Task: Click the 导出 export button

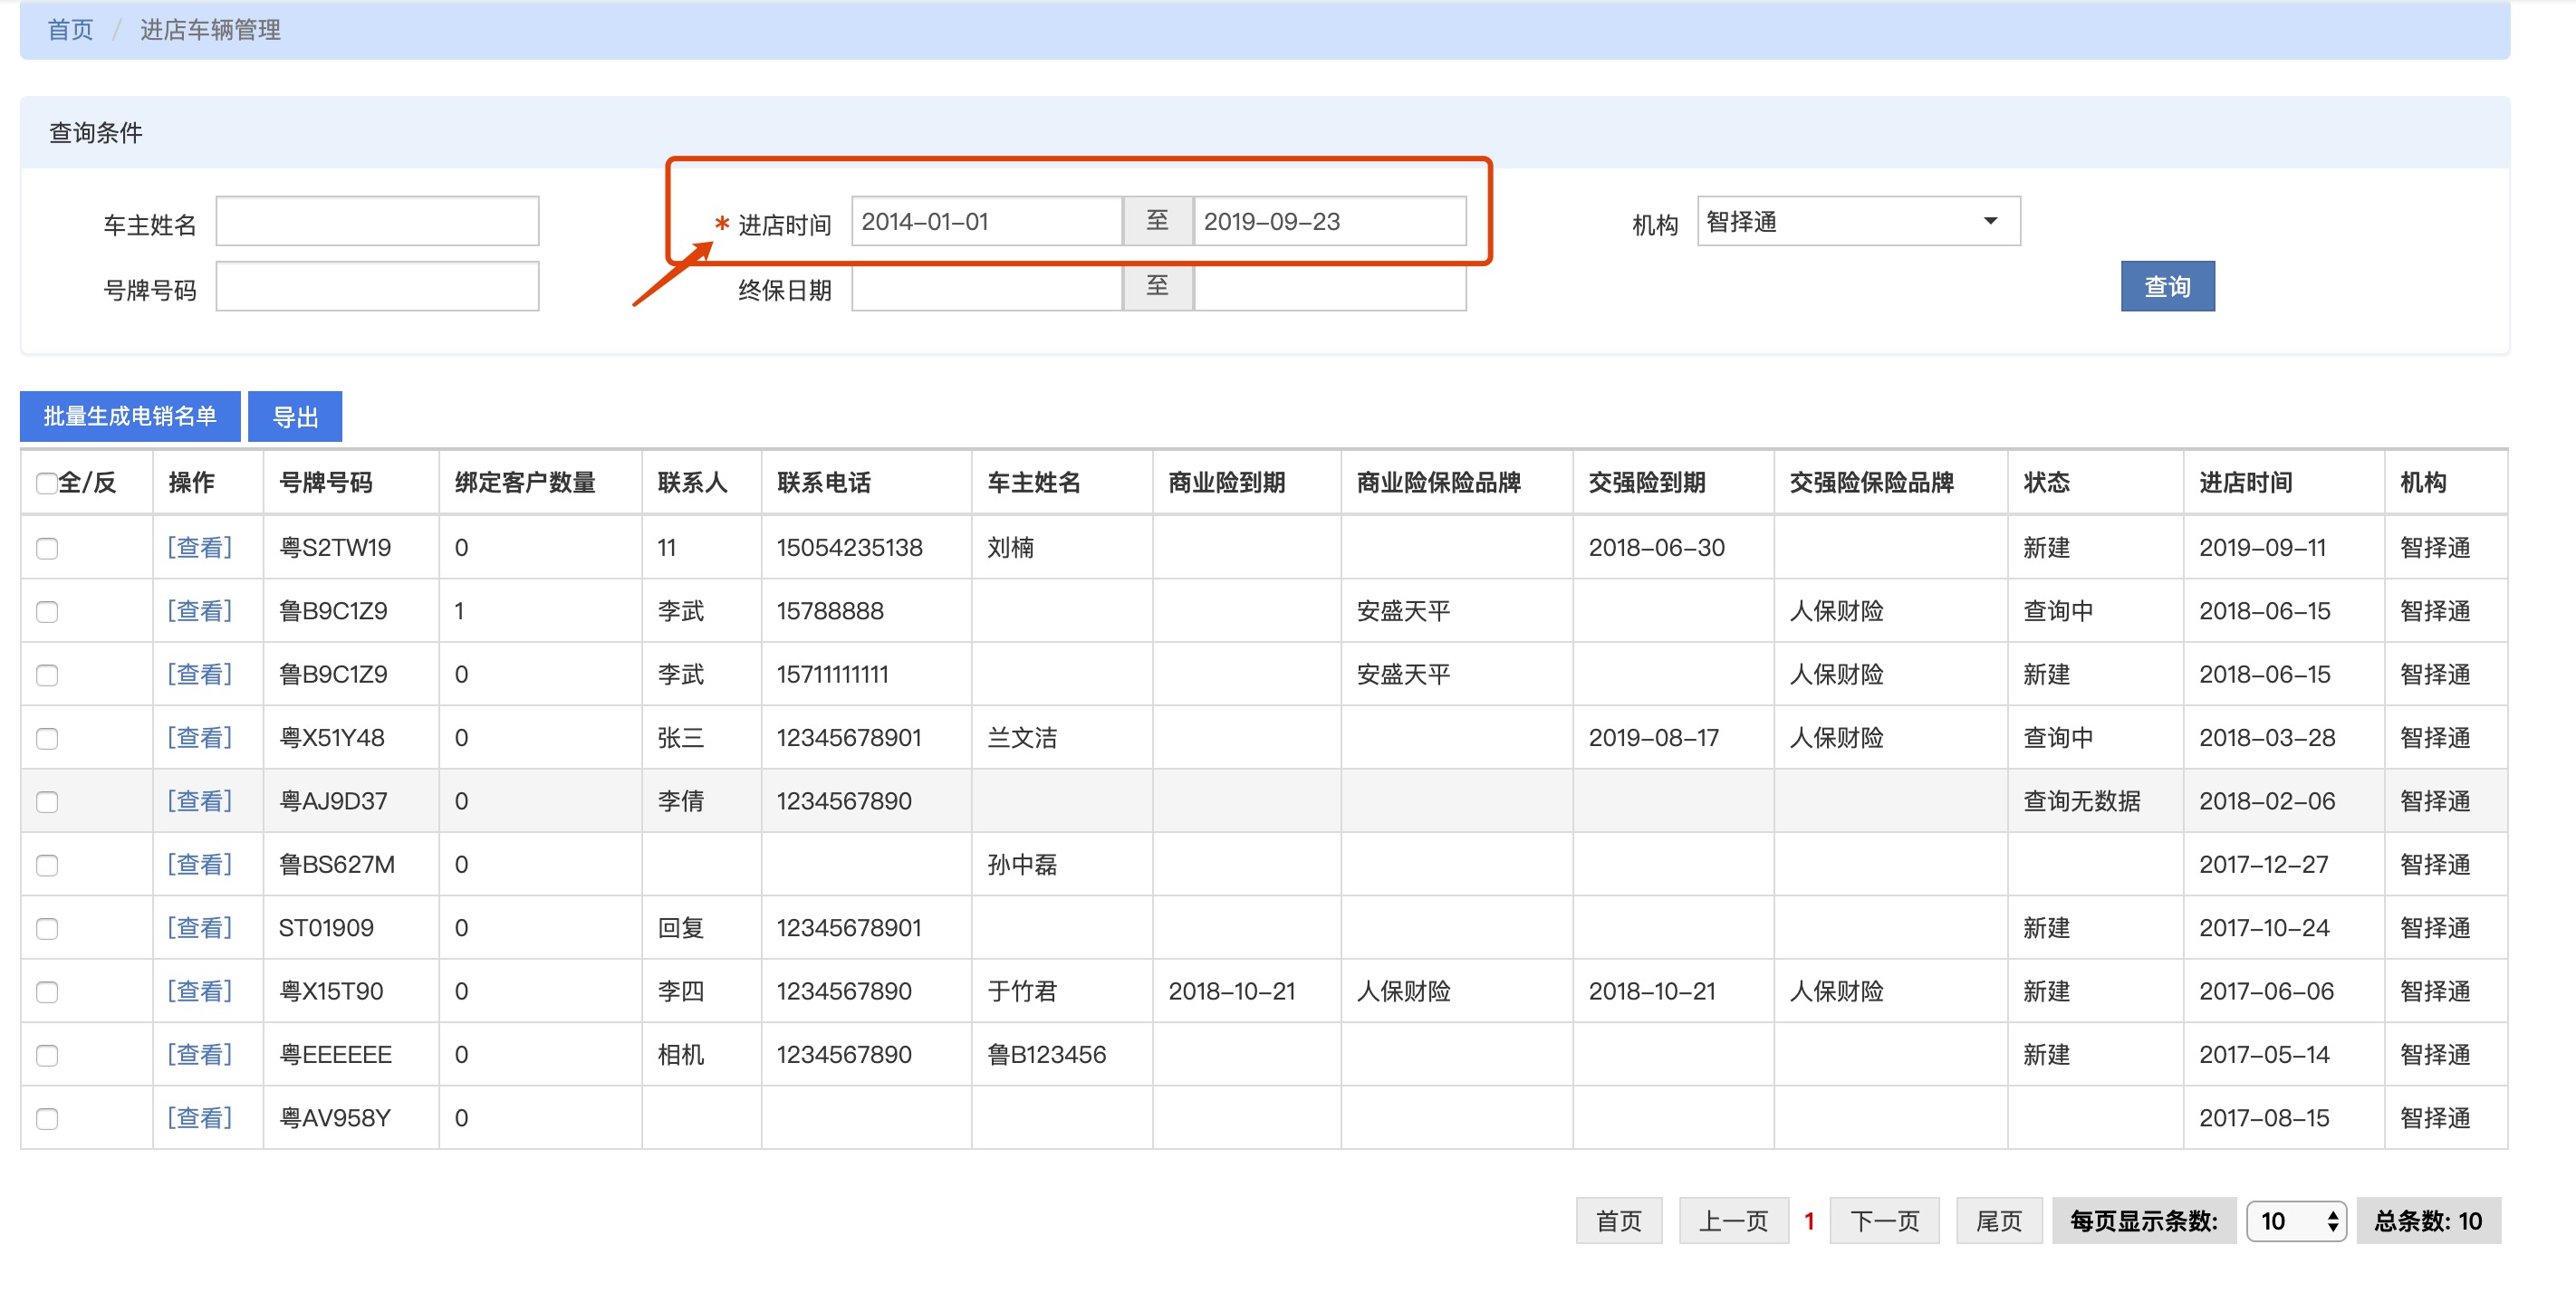Action: 295,416
